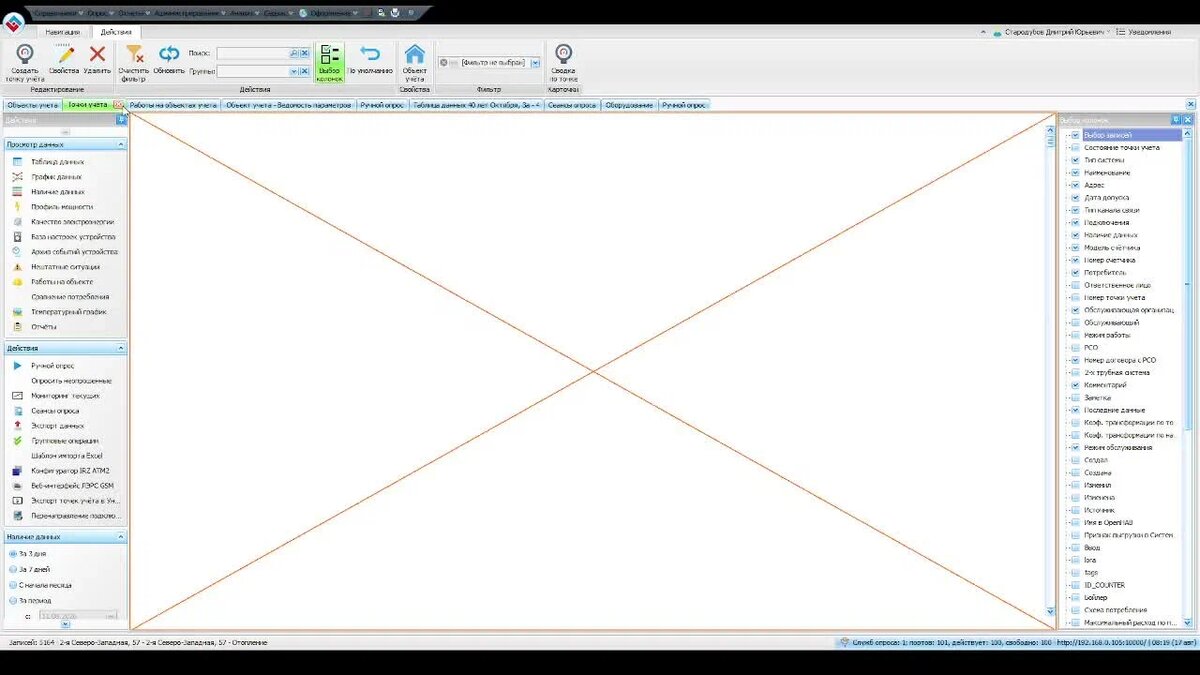Open the filter selection dropdown arrow

coord(535,62)
